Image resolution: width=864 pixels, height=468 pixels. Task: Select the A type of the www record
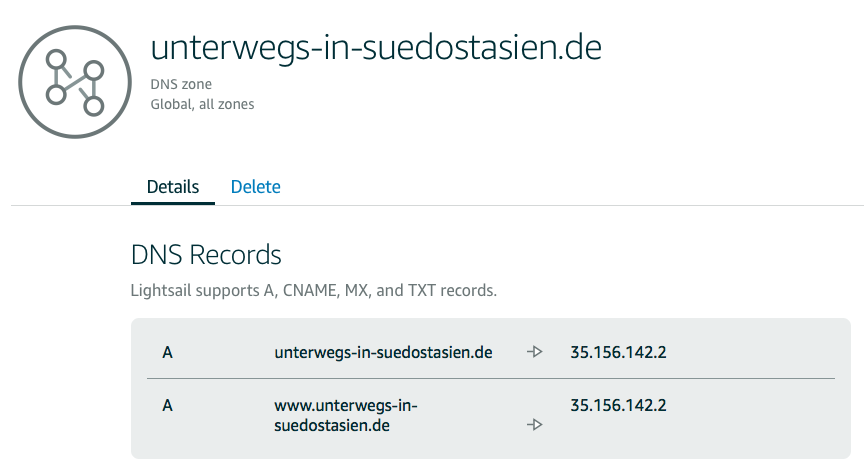pyautogui.click(x=168, y=405)
